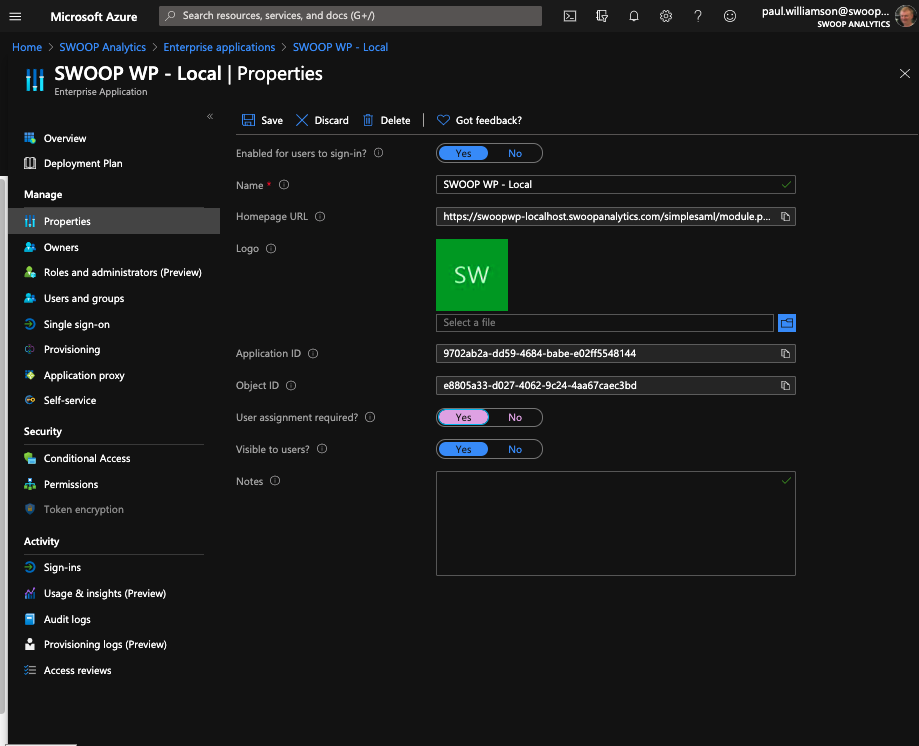Open portal settings gear

(666, 16)
